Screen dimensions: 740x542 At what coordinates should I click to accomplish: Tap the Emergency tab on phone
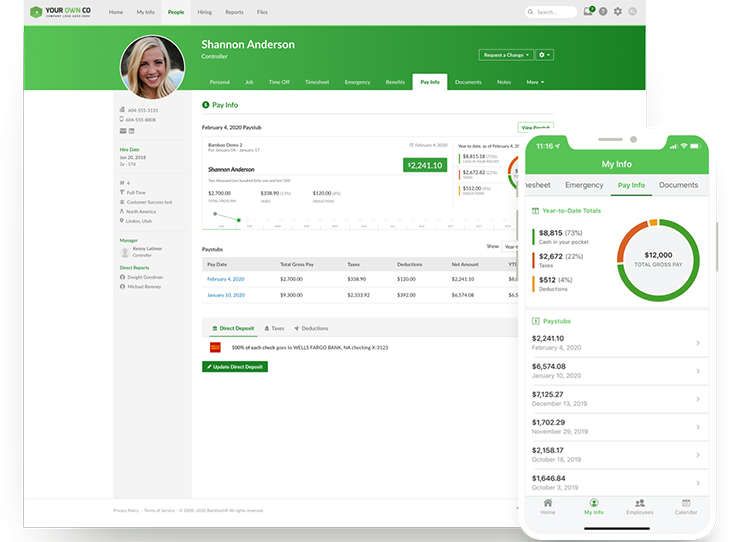click(584, 185)
